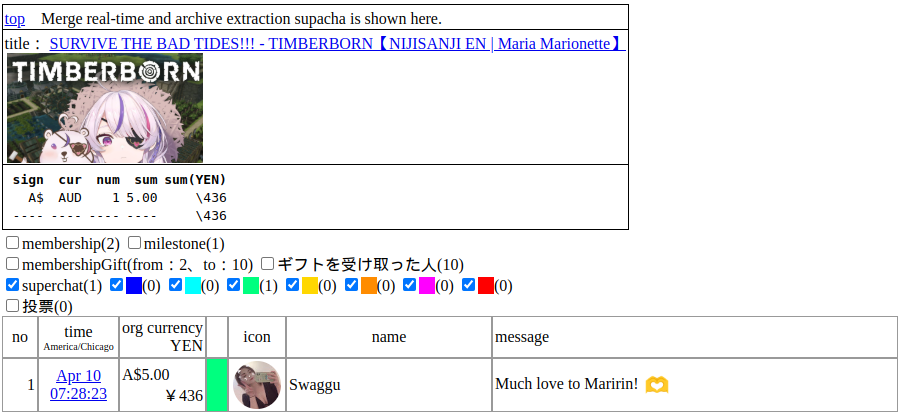Click the green tier cell in Swaggu's row
901x417 pixels.
point(217,385)
